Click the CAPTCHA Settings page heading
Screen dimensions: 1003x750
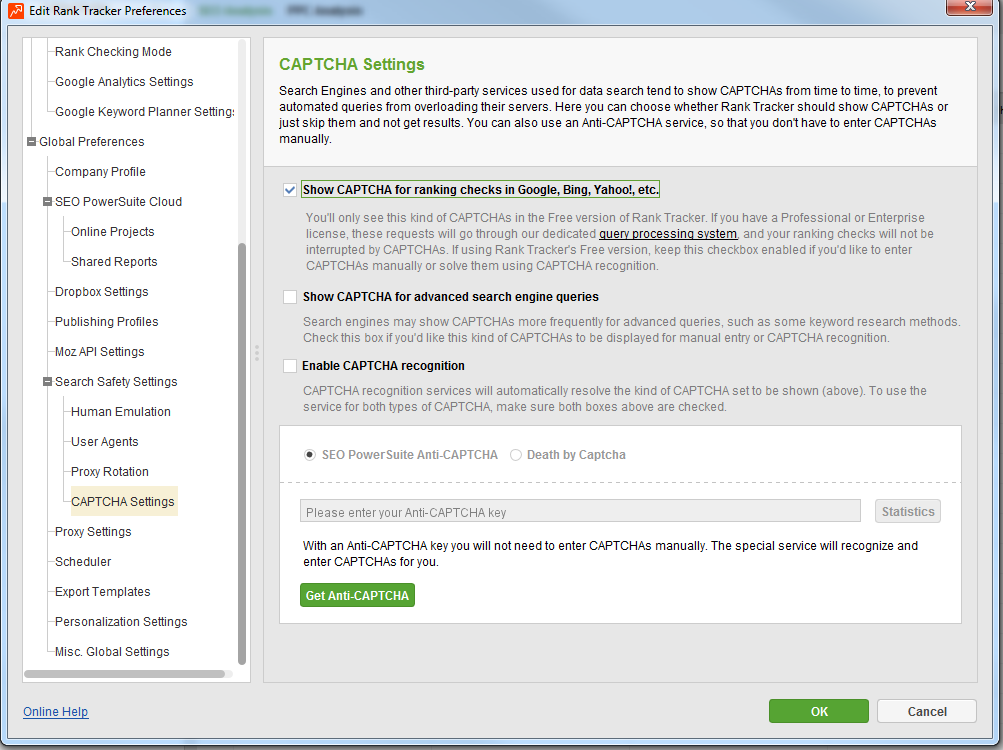[352, 65]
